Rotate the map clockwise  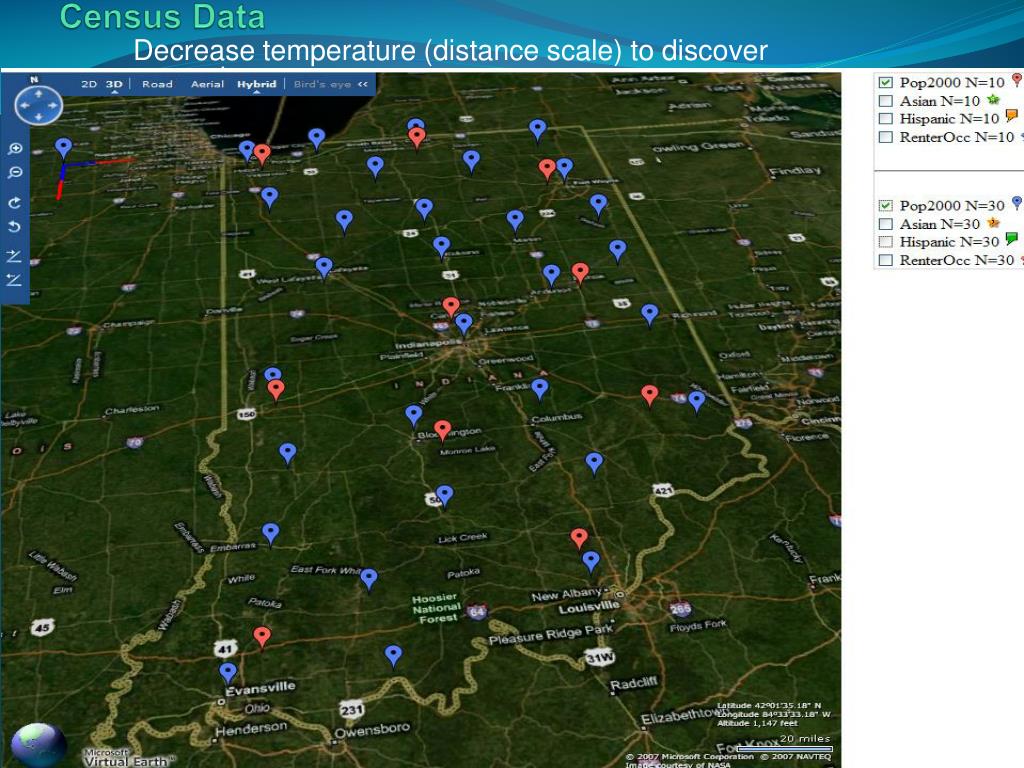15,202
